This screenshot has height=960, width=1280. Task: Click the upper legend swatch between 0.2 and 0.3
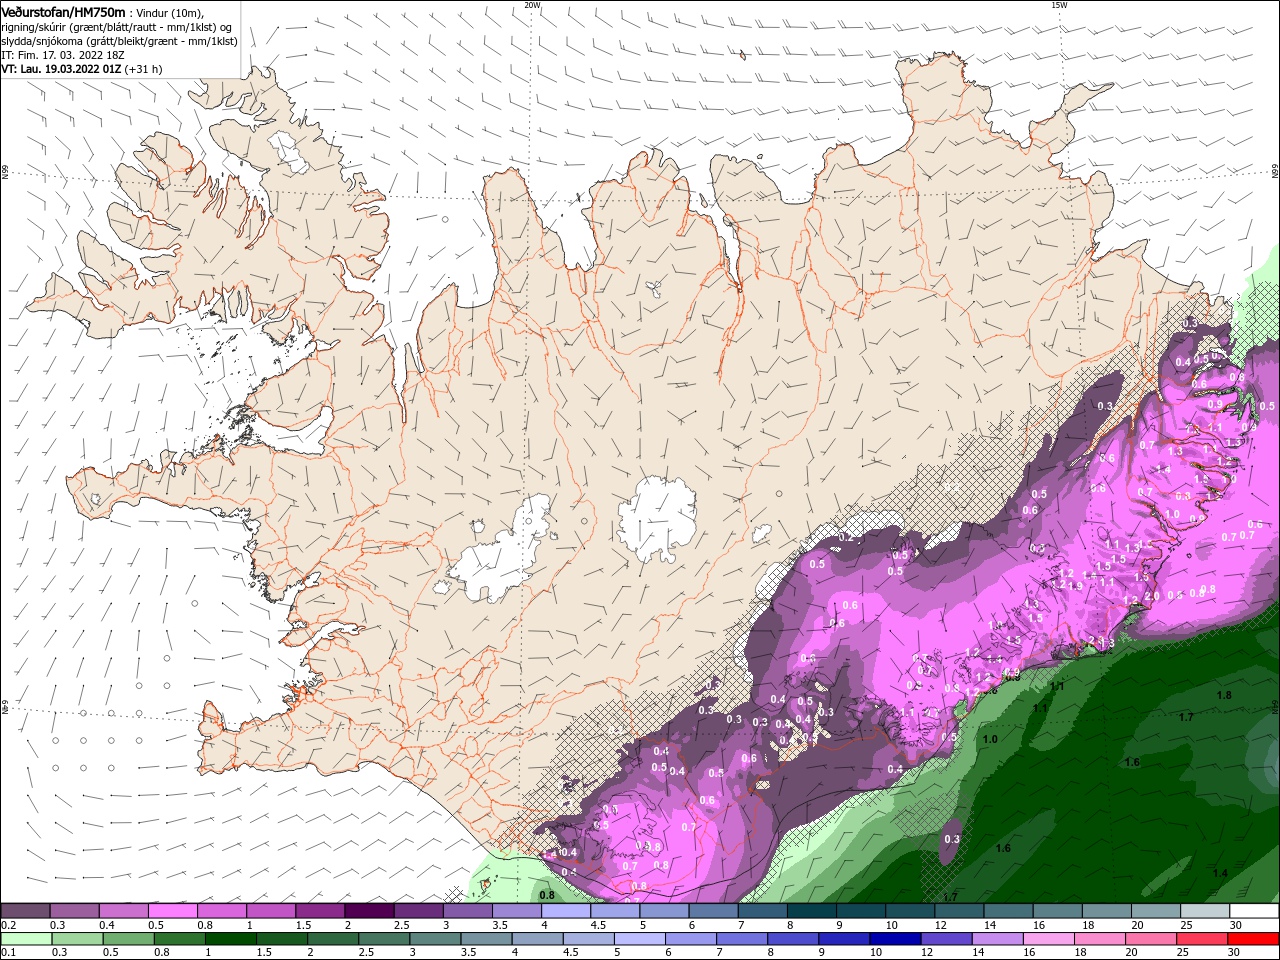(x=25, y=910)
